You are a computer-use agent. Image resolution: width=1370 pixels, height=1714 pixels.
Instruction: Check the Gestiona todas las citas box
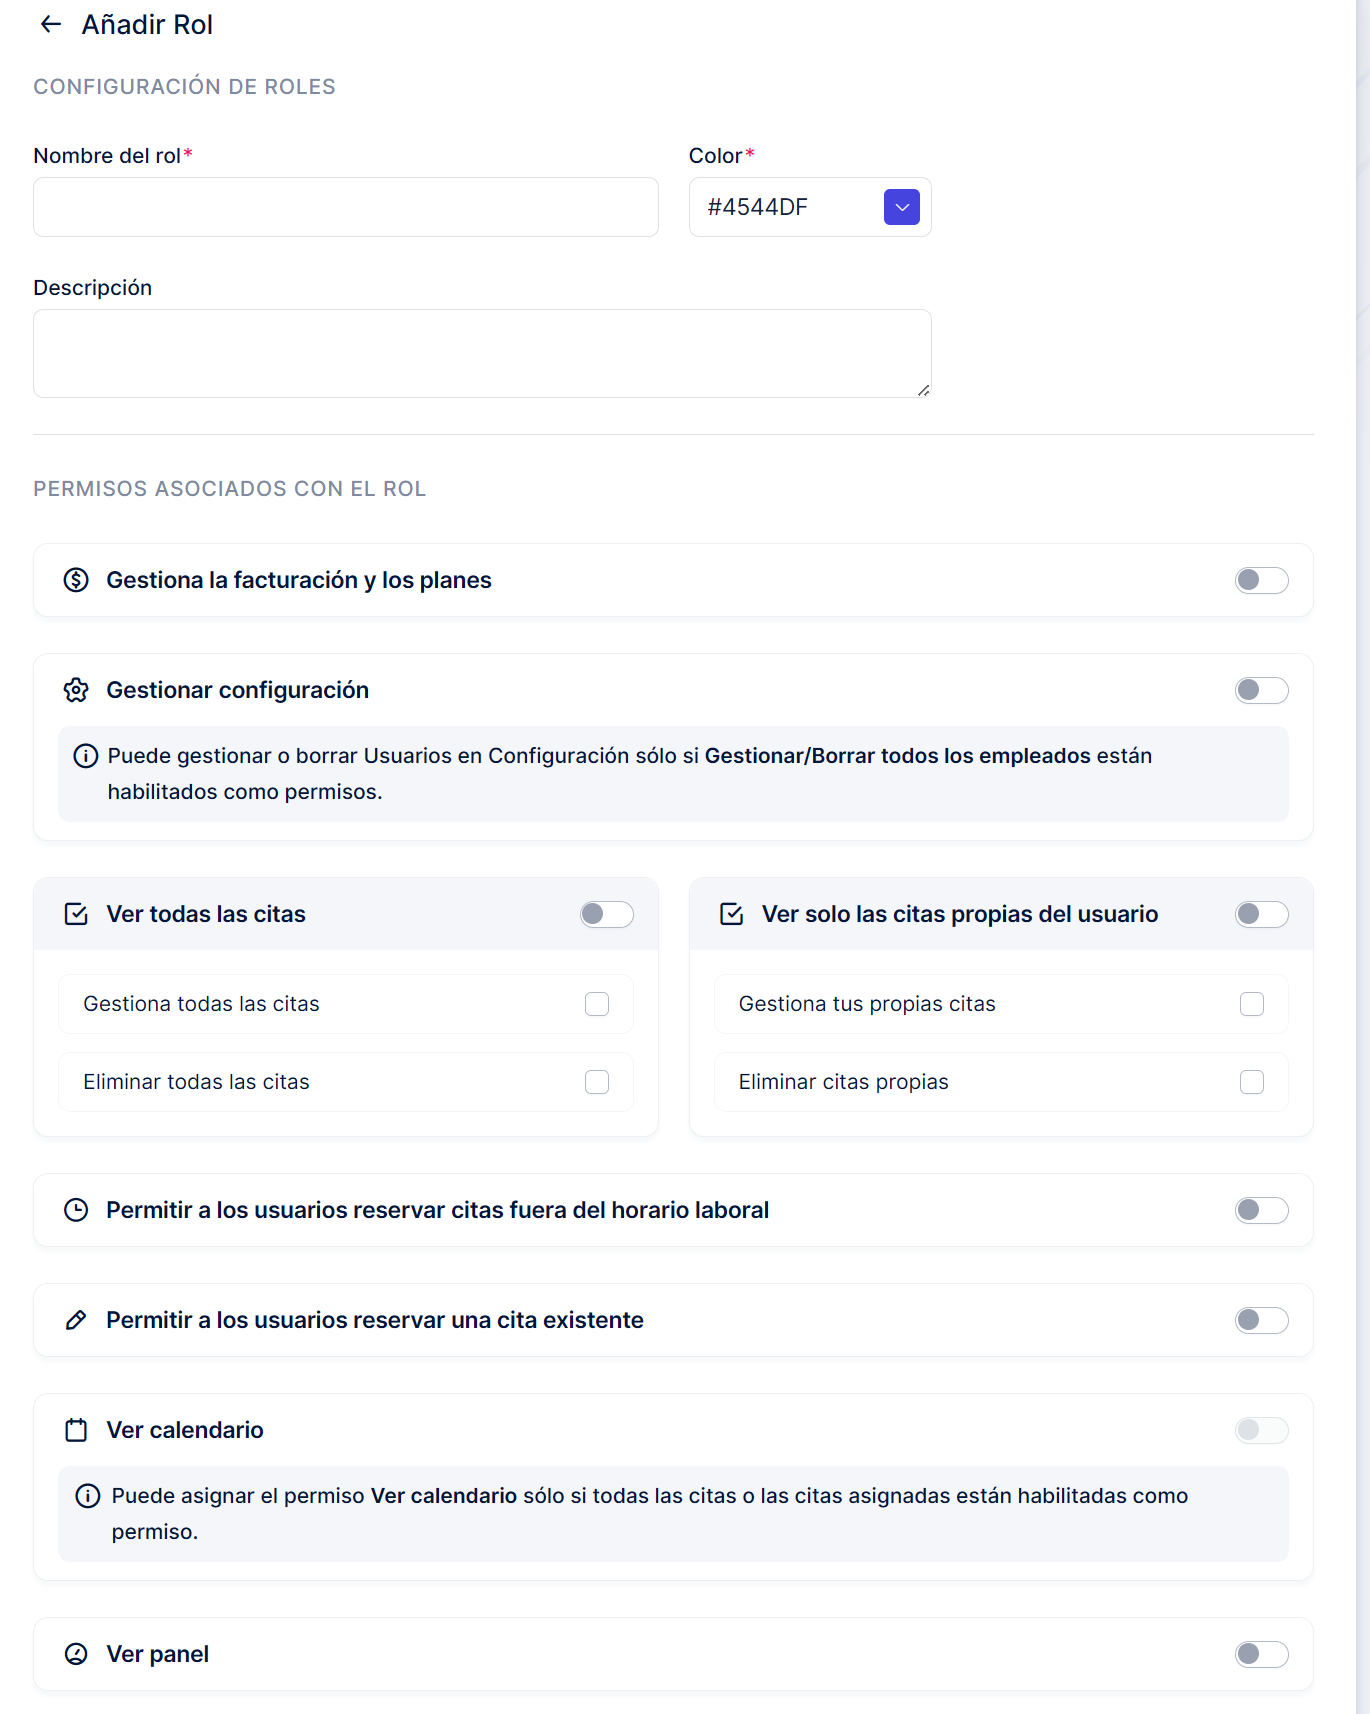click(597, 1004)
